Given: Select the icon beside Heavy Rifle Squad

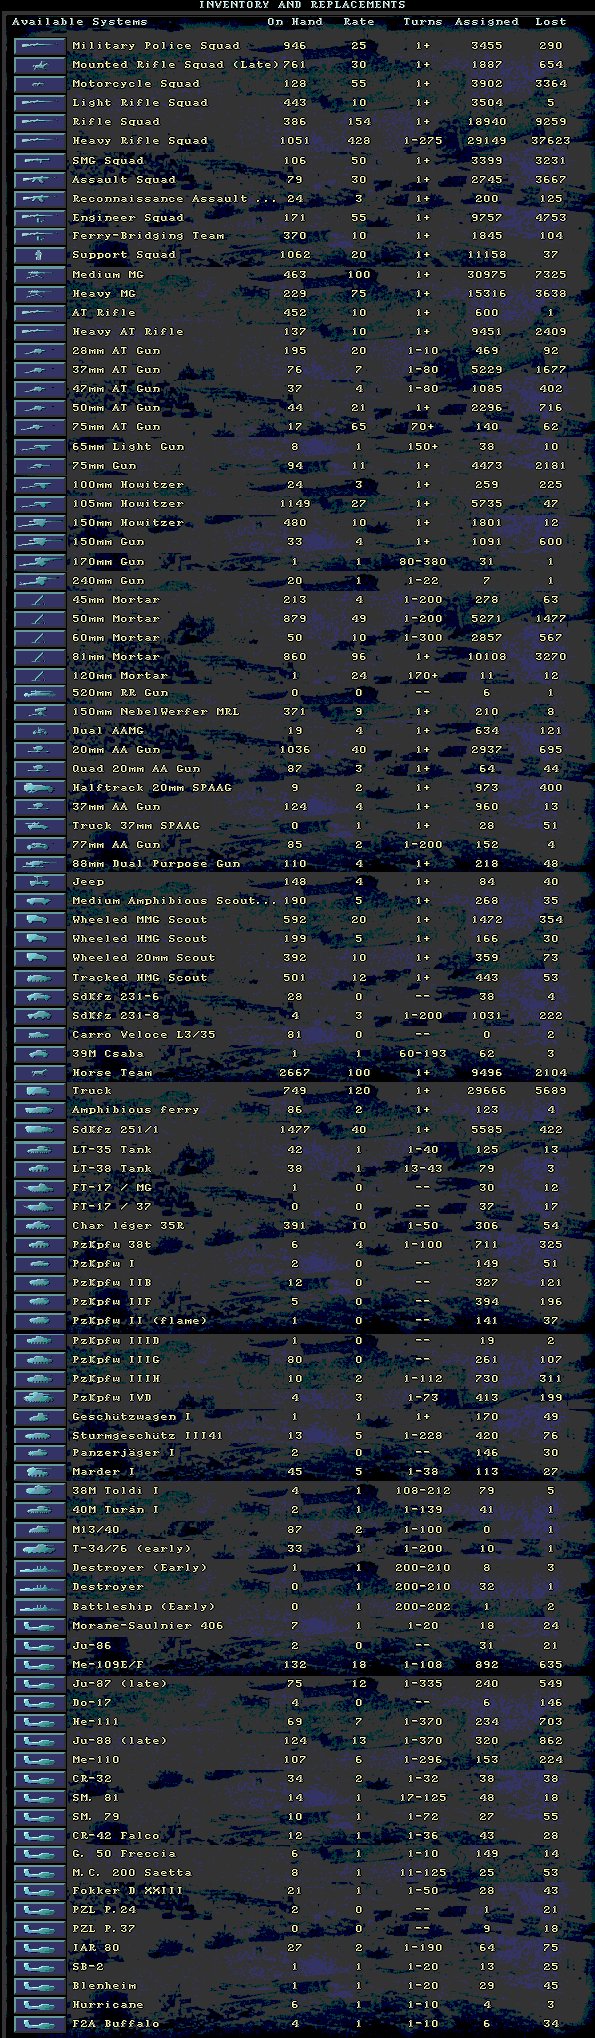Looking at the screenshot, I should coord(40,141).
